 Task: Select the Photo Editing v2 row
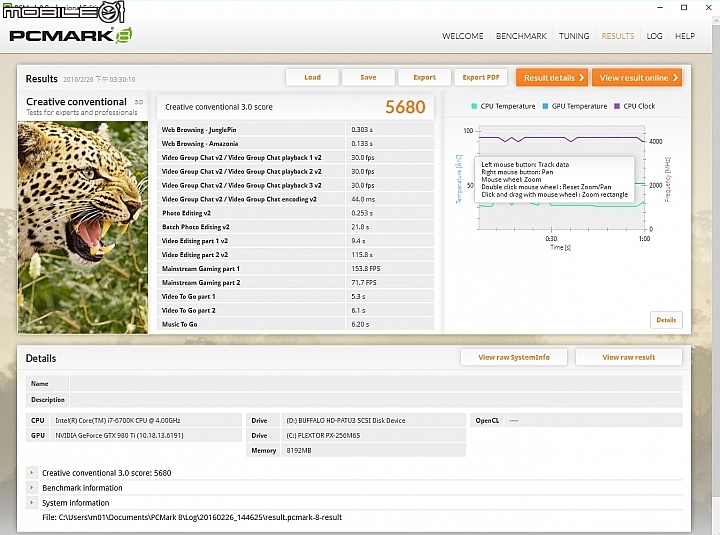[295, 213]
